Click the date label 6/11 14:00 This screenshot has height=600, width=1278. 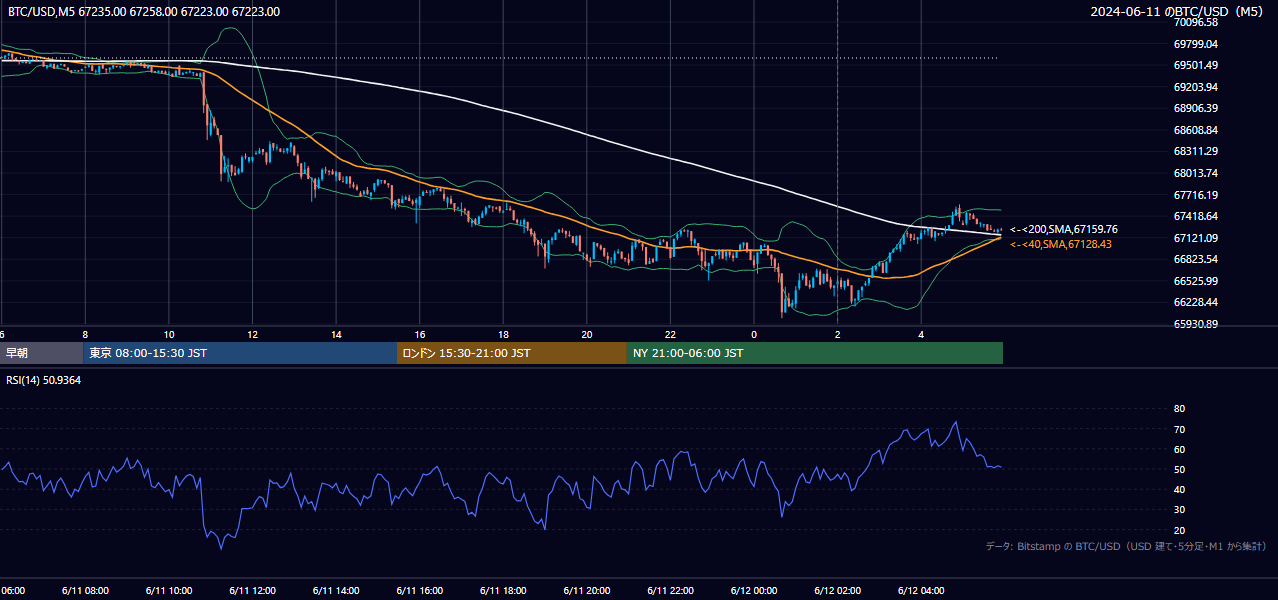coord(336,591)
